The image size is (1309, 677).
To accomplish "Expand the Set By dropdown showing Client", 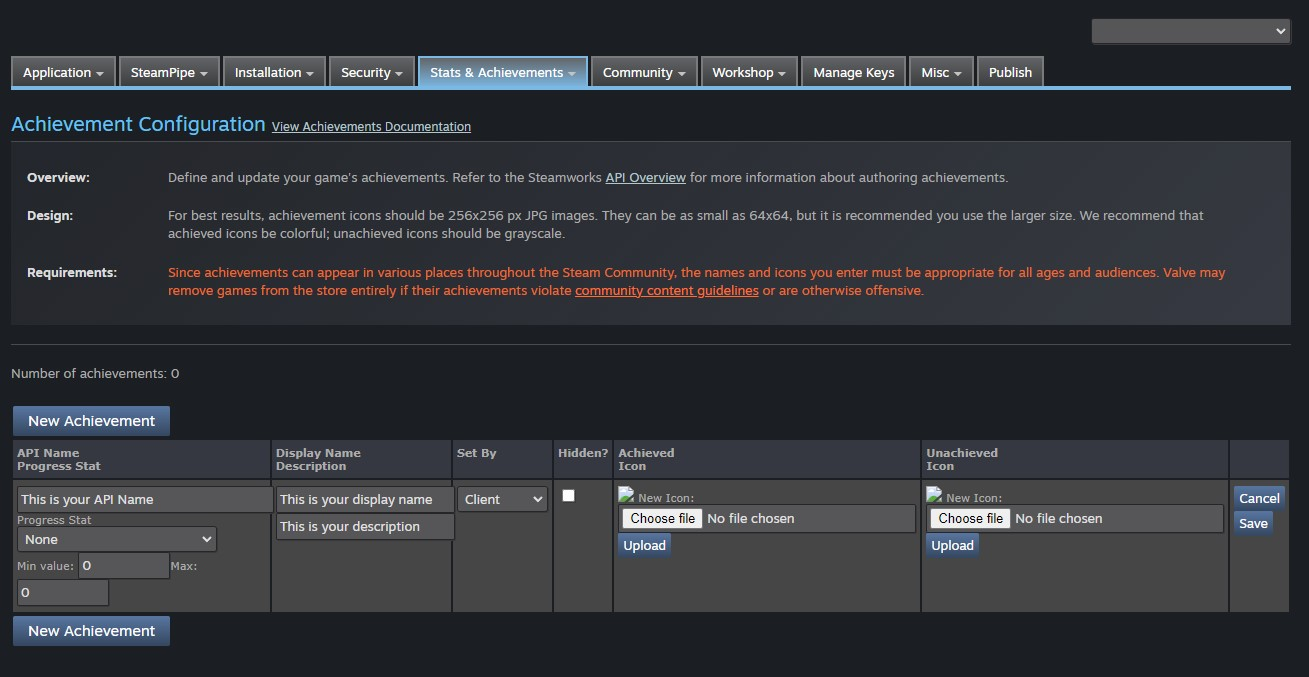I will [502, 499].
